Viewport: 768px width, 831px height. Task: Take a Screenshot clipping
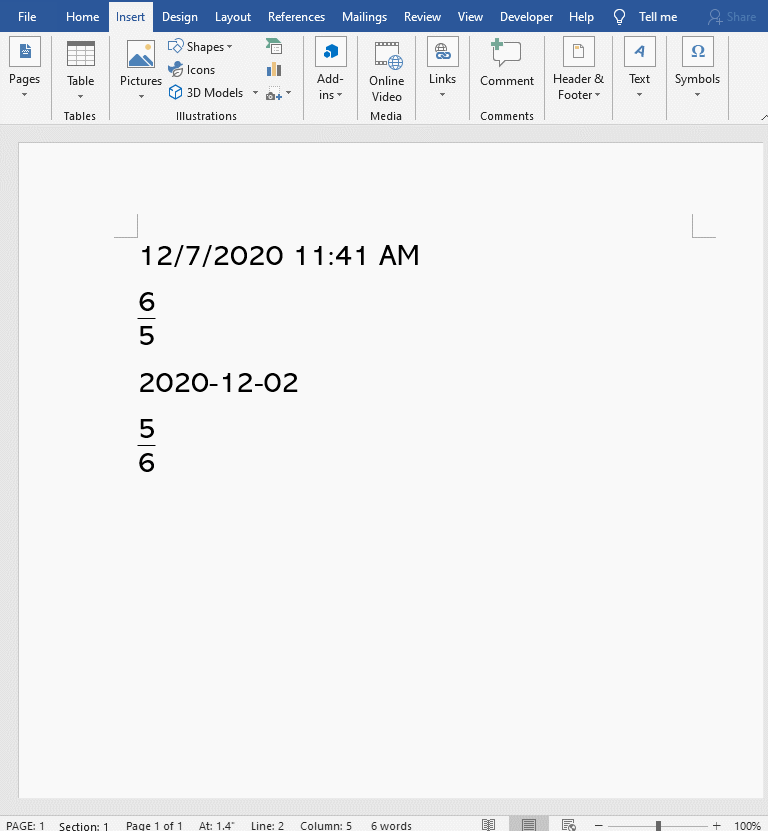(274, 93)
